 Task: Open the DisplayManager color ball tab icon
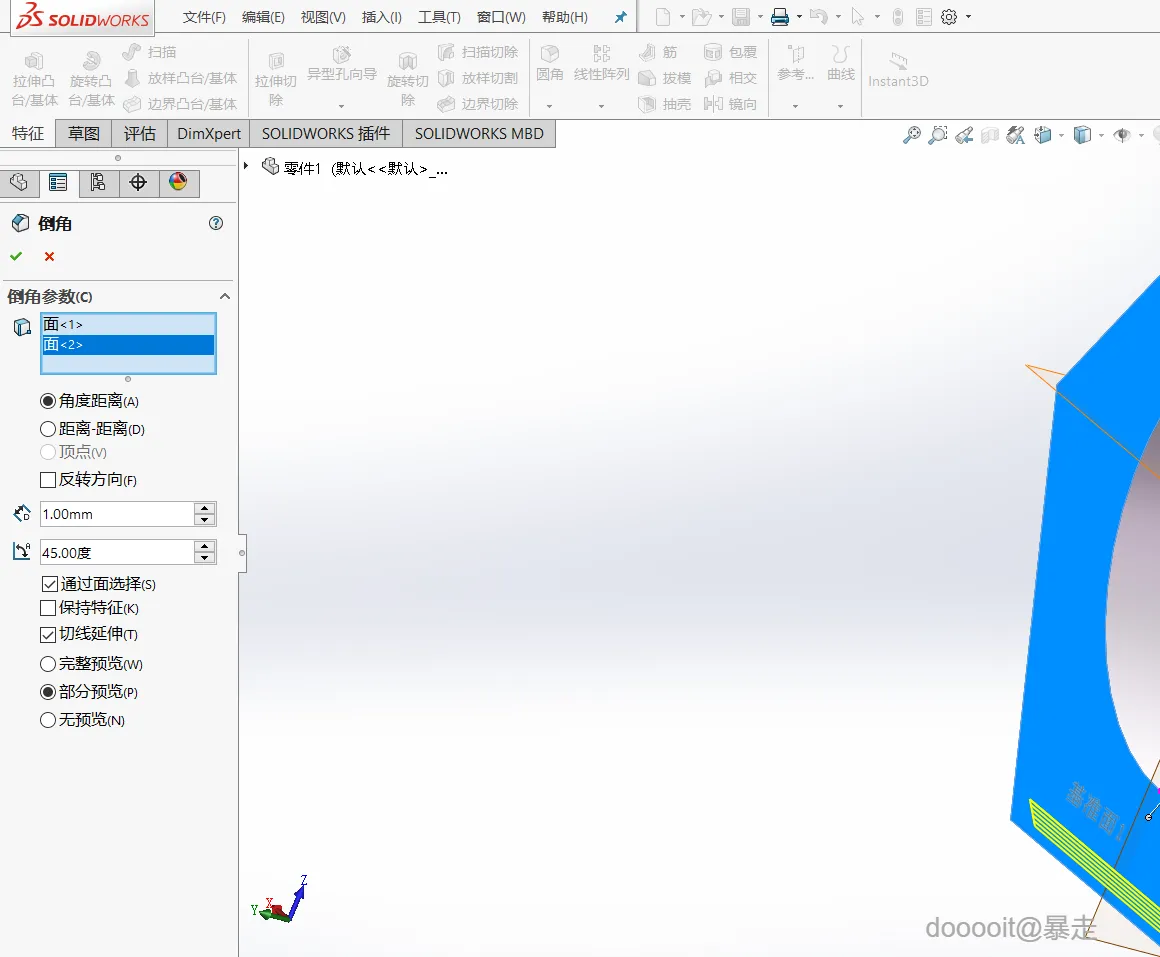(178, 182)
